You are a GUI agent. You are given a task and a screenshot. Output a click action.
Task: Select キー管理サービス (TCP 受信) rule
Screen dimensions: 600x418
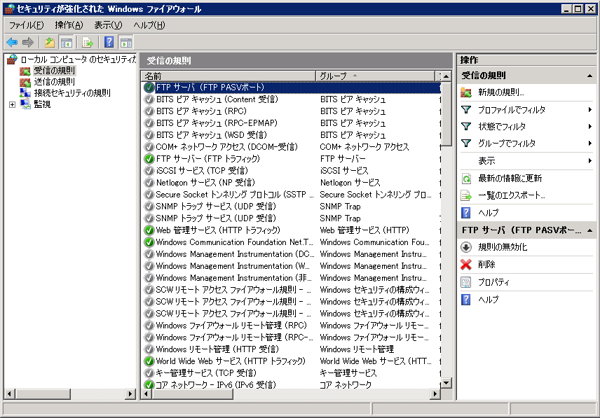[292, 373]
